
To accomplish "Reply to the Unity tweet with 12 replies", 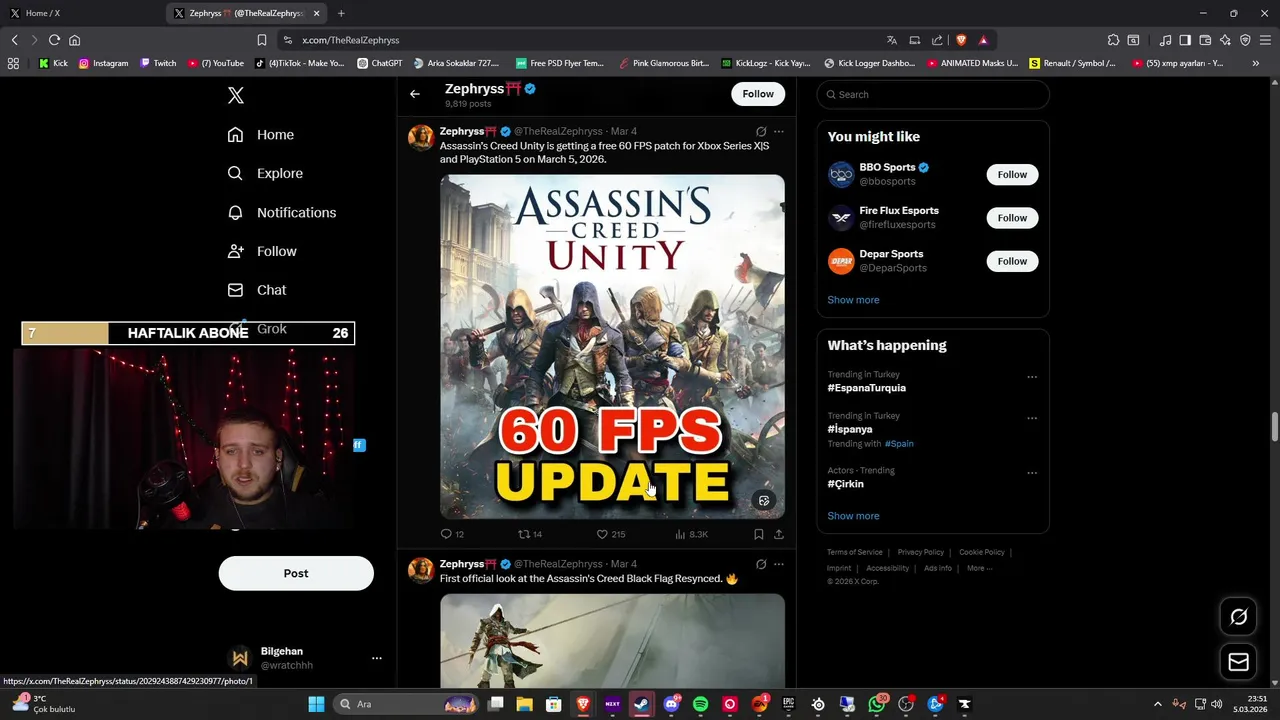I will (x=453, y=534).
